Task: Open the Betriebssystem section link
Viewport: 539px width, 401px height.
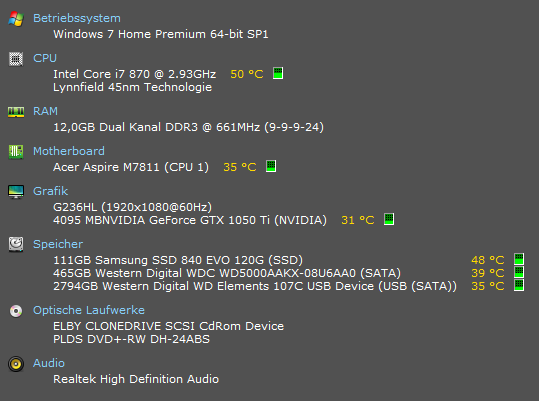Action: 77,18
